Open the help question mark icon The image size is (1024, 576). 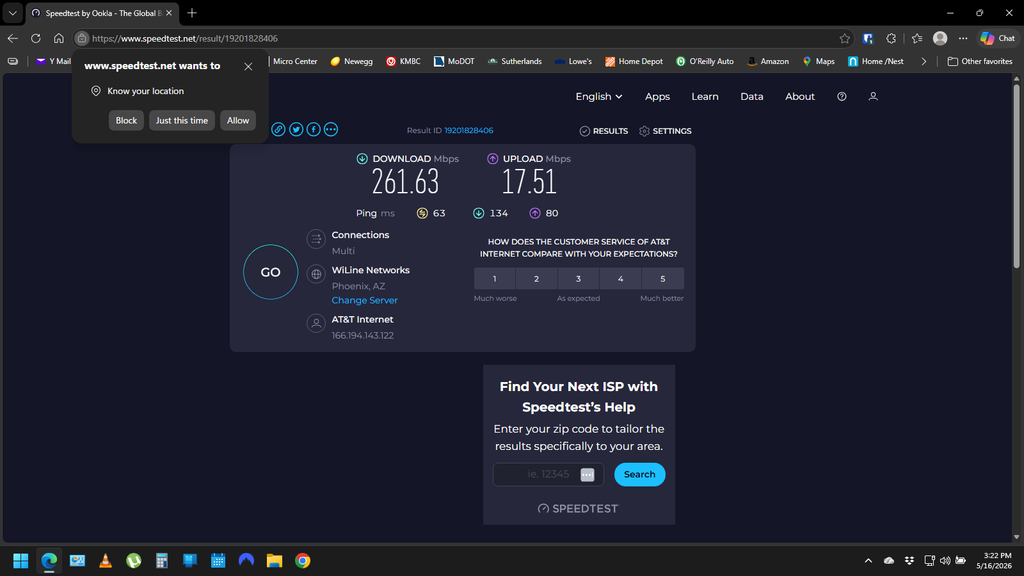[842, 97]
